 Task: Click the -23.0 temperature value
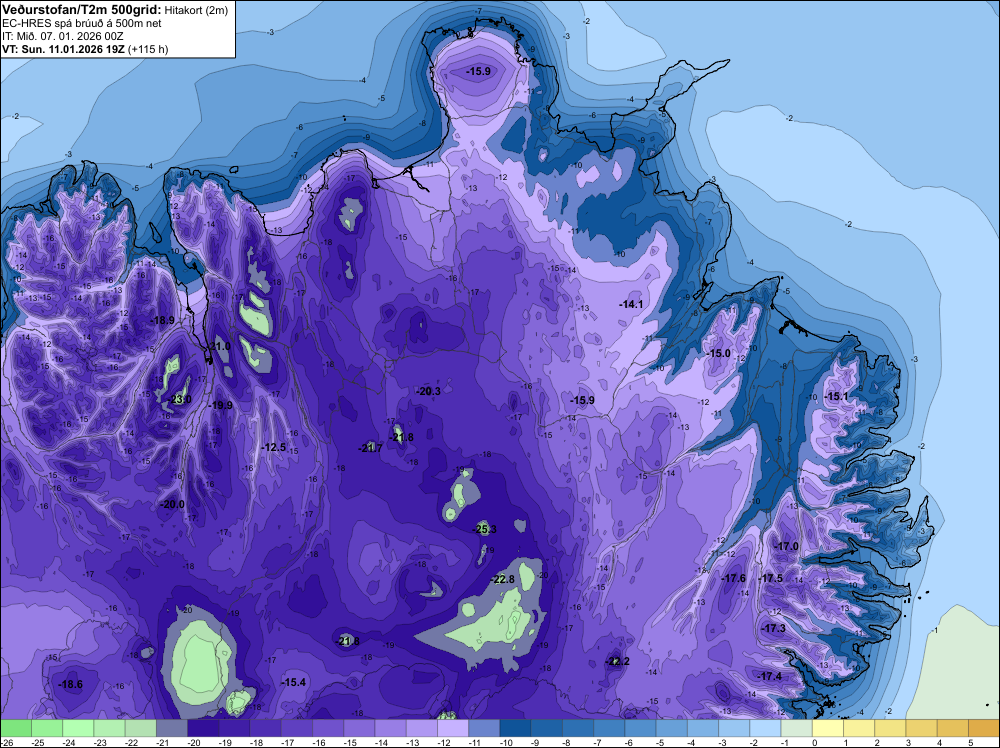179,400
